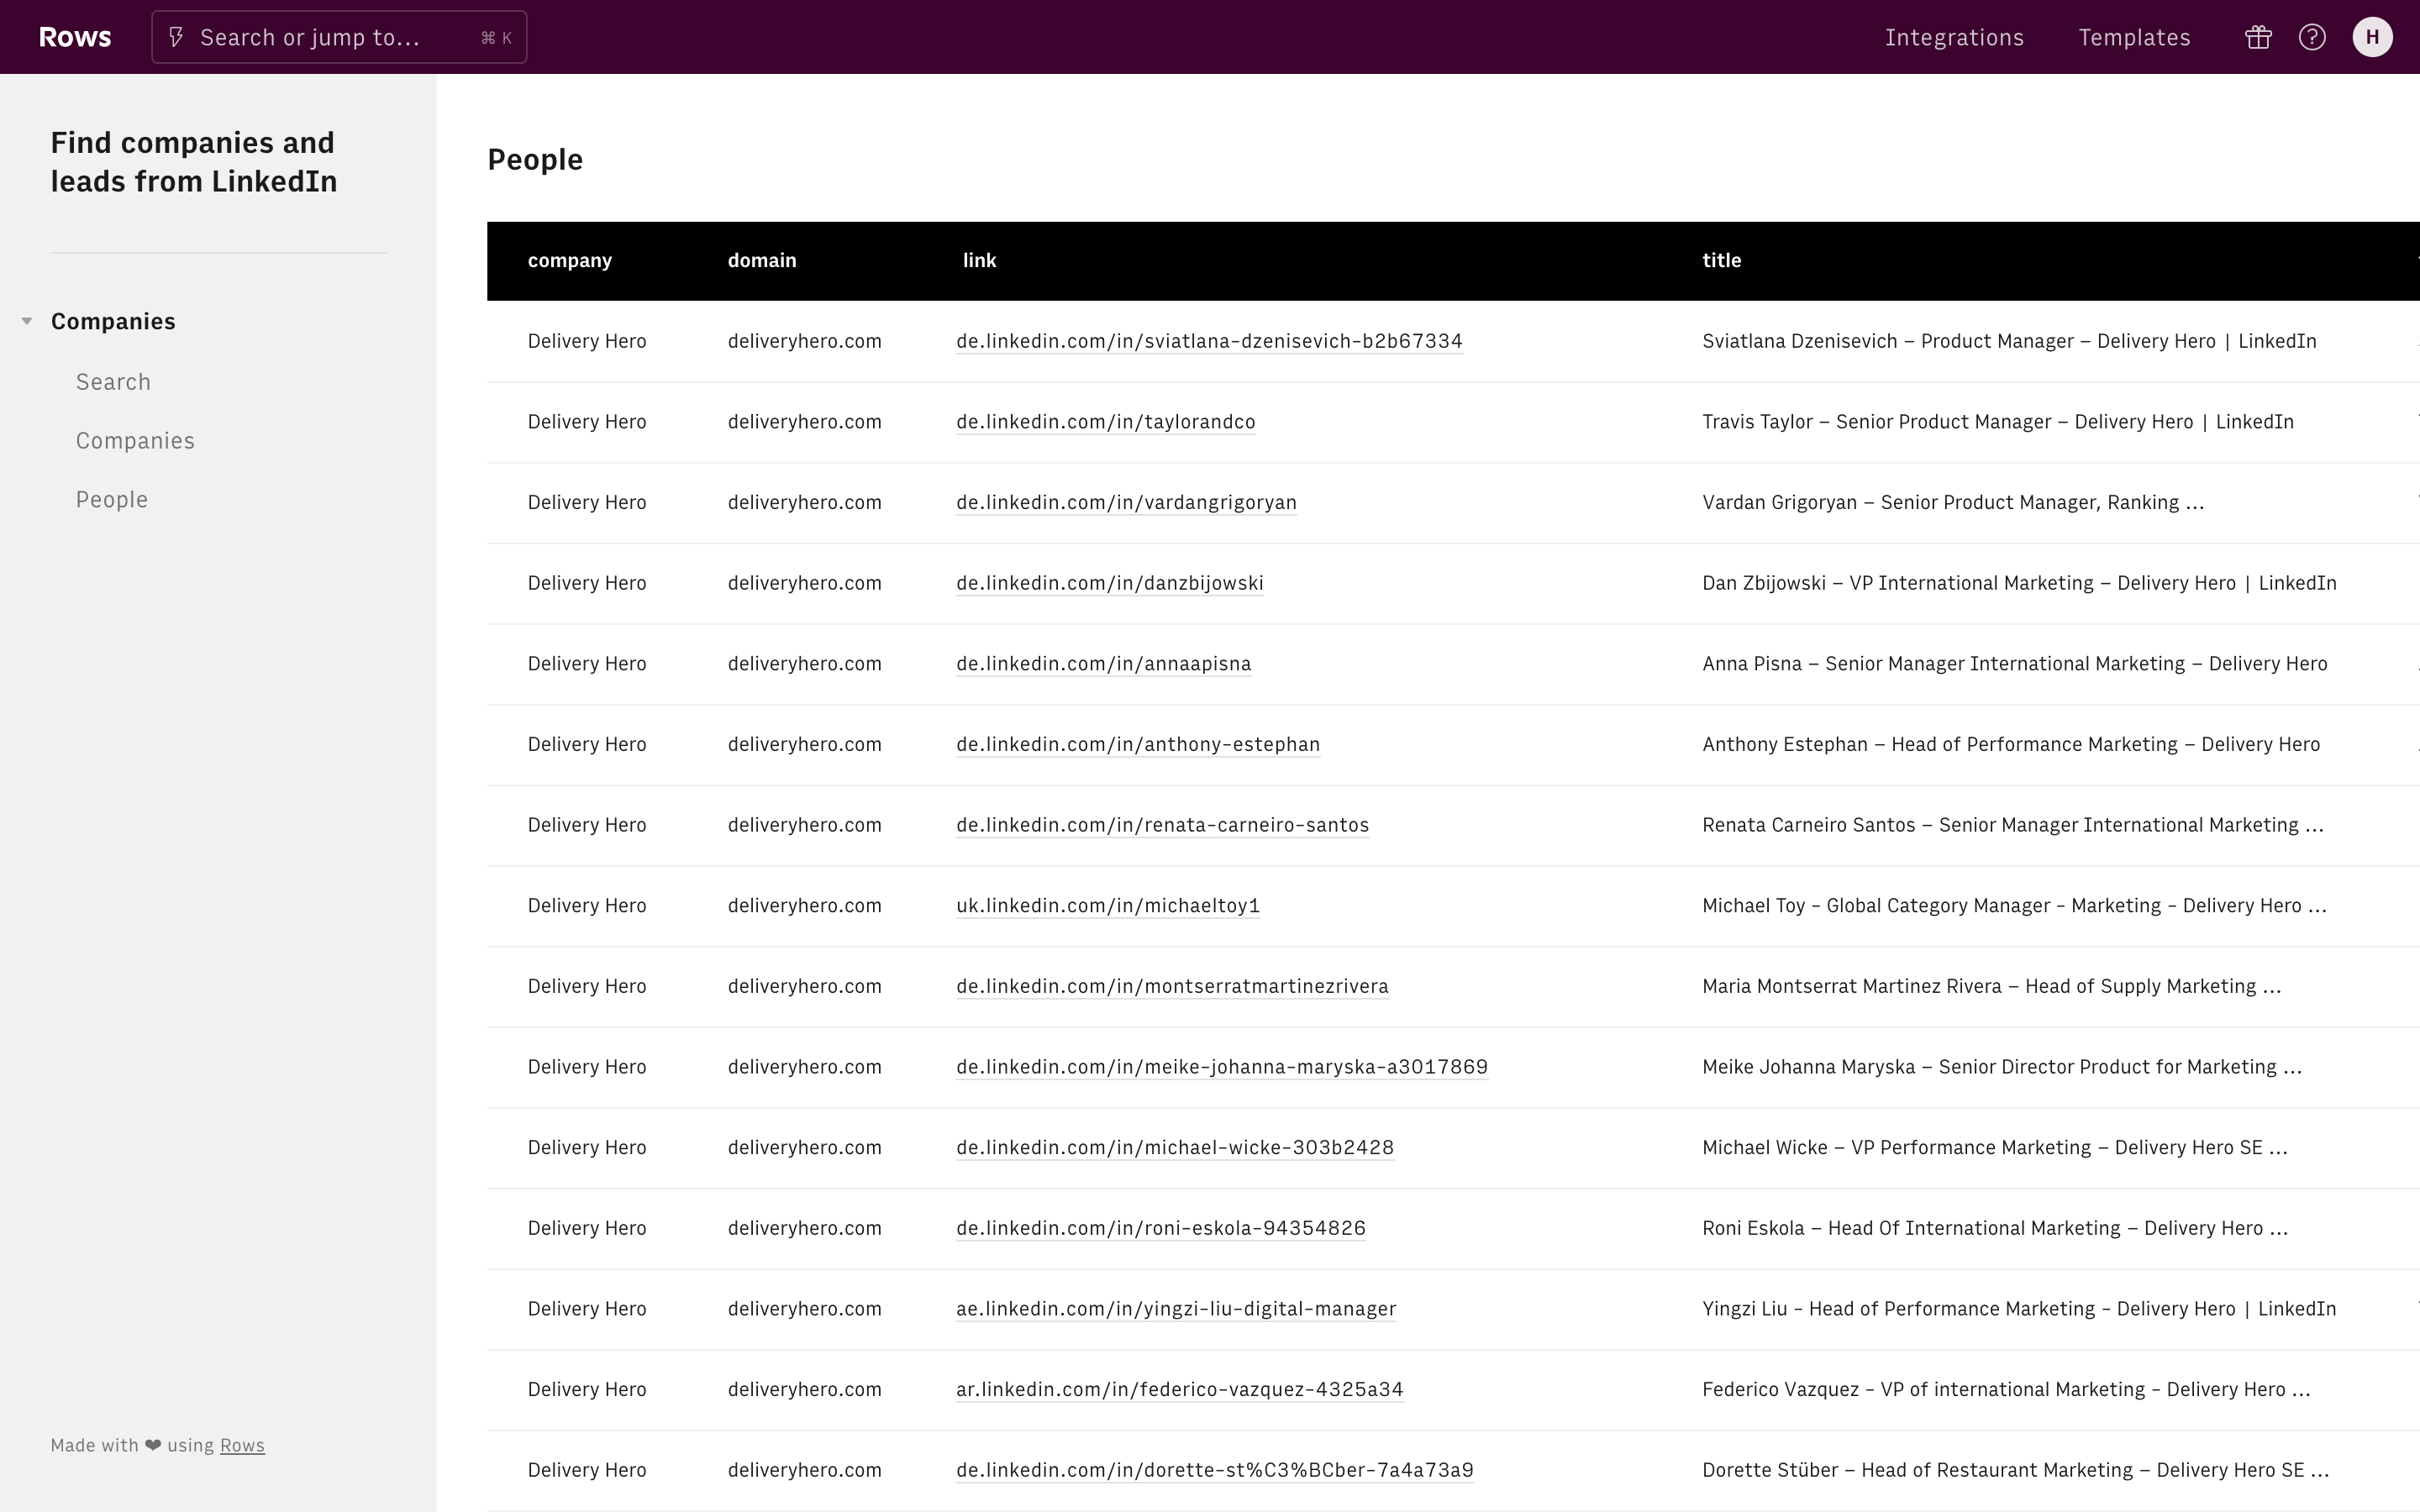
Task: Click the lightning bolt search icon
Action: pos(176,37)
